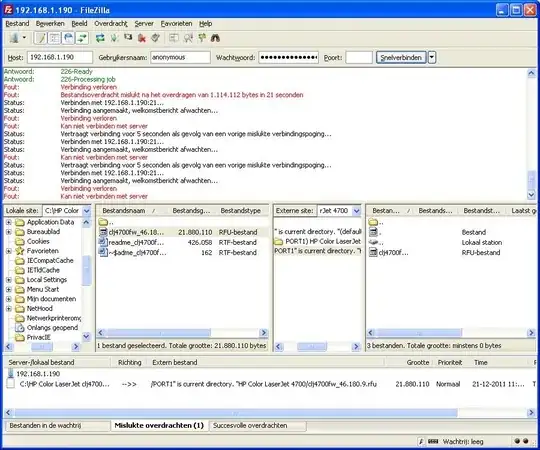Image resolution: width=540 pixels, height=450 pixels.
Task: Search remote files with binoculars icon
Action: point(216,38)
